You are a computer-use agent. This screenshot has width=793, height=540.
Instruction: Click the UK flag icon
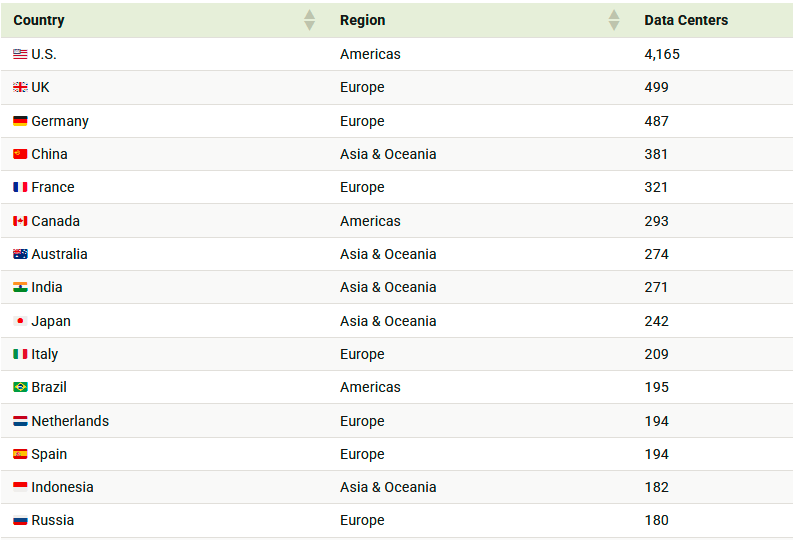[x=20, y=88]
